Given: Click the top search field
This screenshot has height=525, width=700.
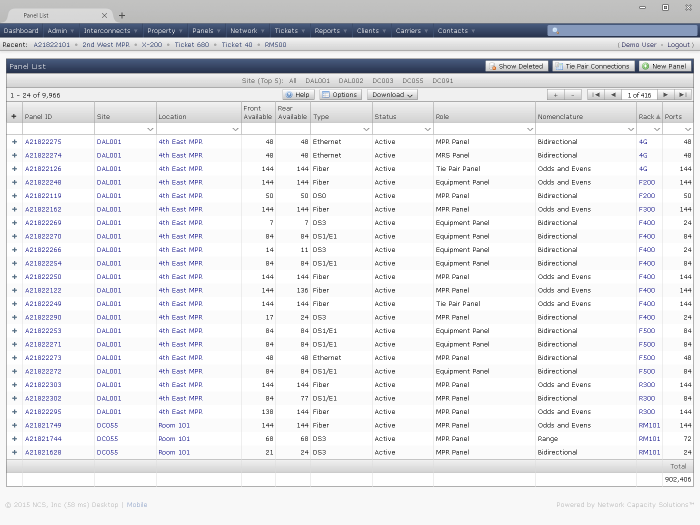Looking at the screenshot, I should [620, 31].
